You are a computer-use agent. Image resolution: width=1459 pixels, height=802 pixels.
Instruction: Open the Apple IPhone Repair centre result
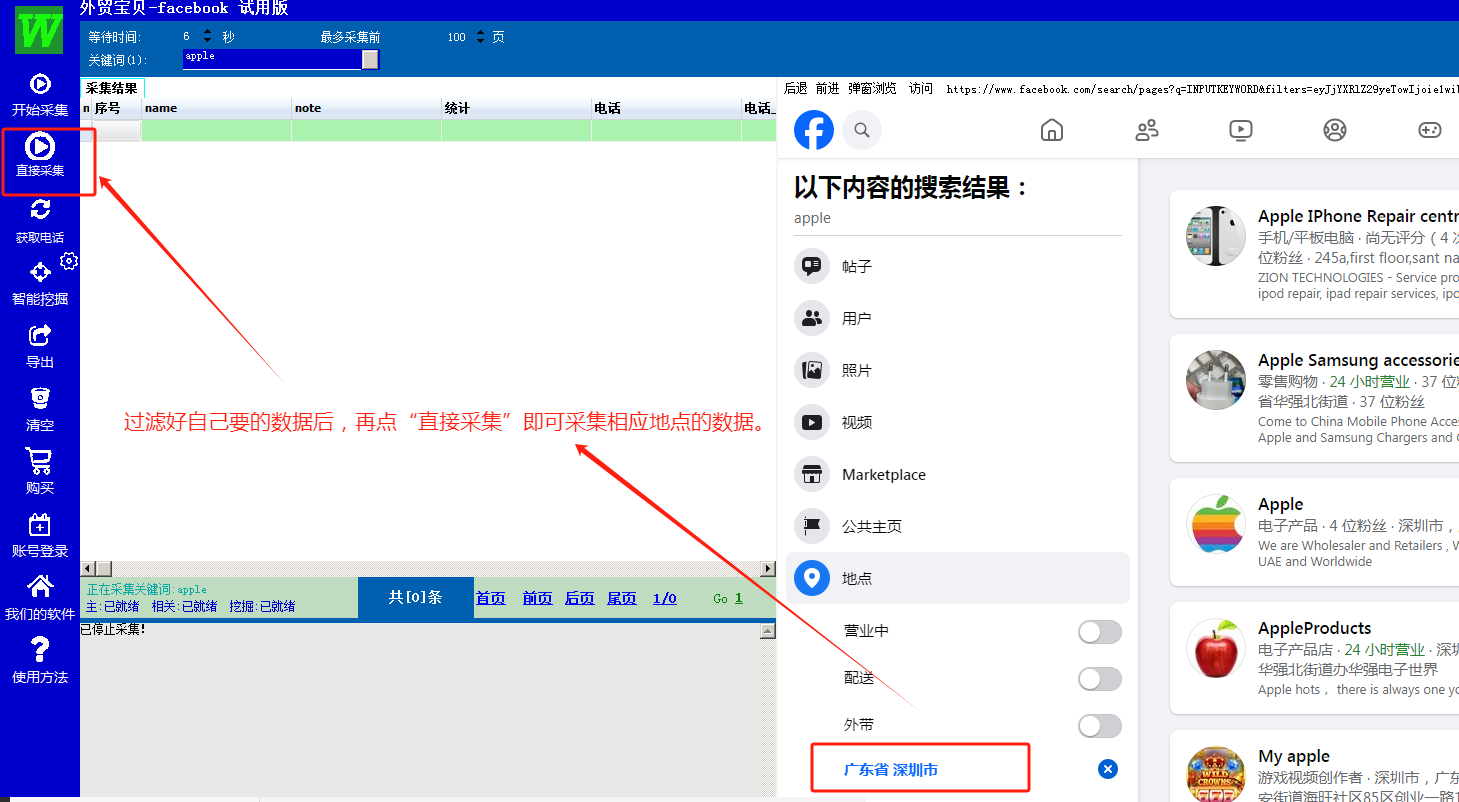point(1358,216)
